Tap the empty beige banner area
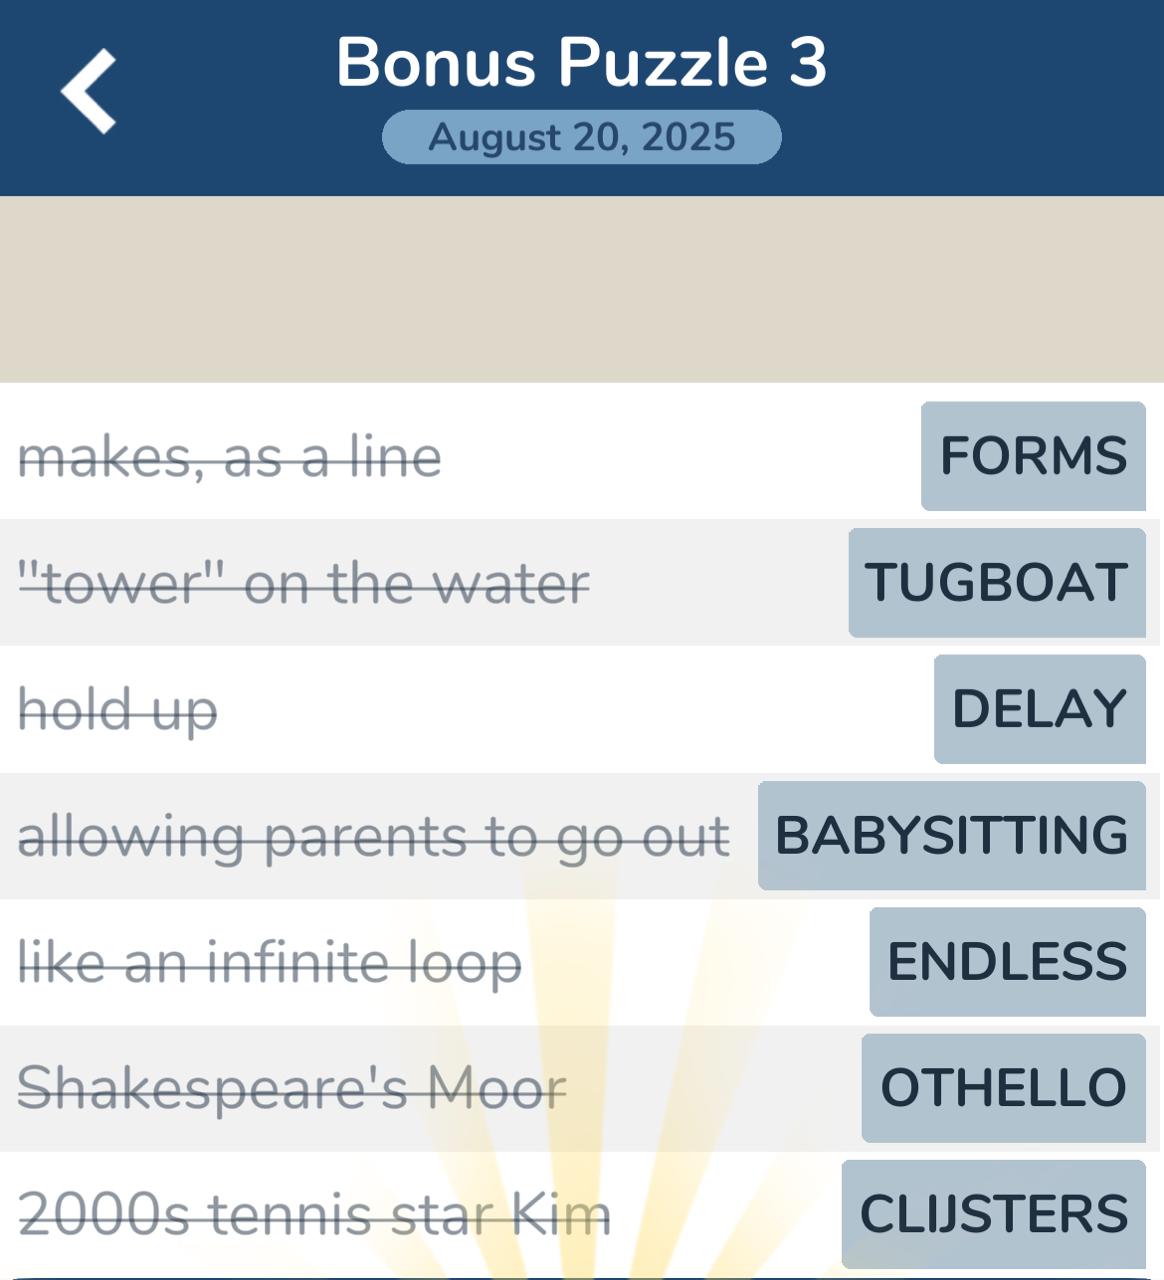The width and height of the screenshot is (1164, 1280). [x=581, y=289]
